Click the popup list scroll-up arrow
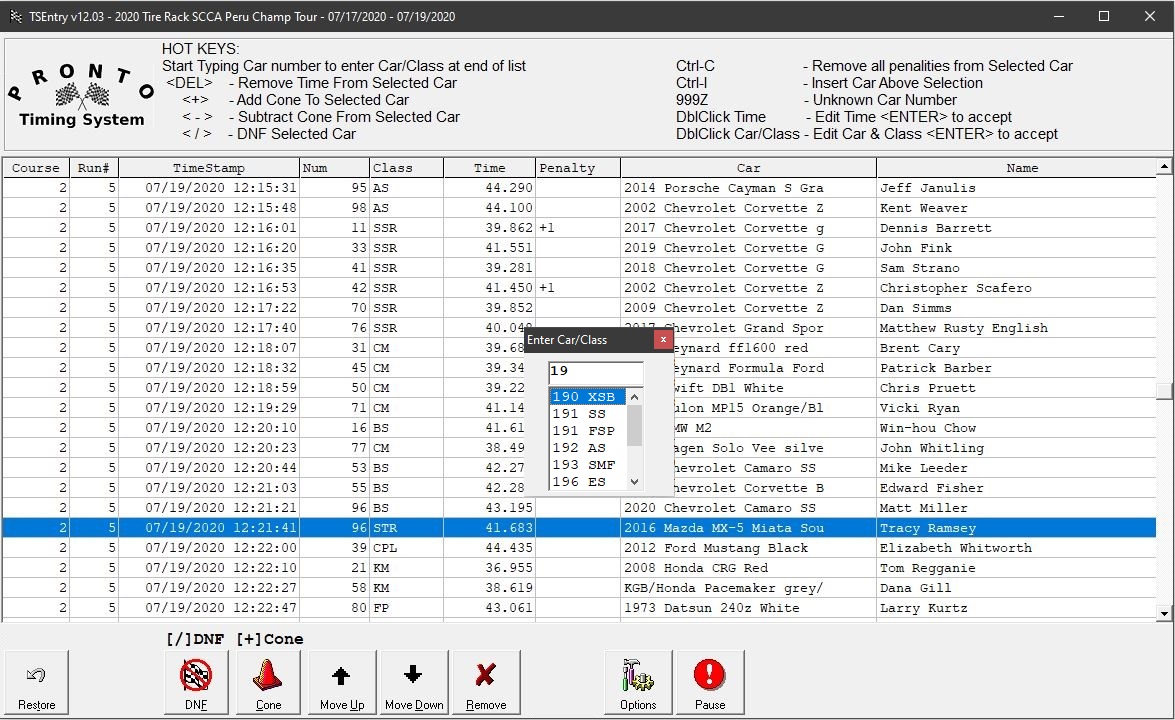This screenshot has height=720, width=1175. click(635, 396)
